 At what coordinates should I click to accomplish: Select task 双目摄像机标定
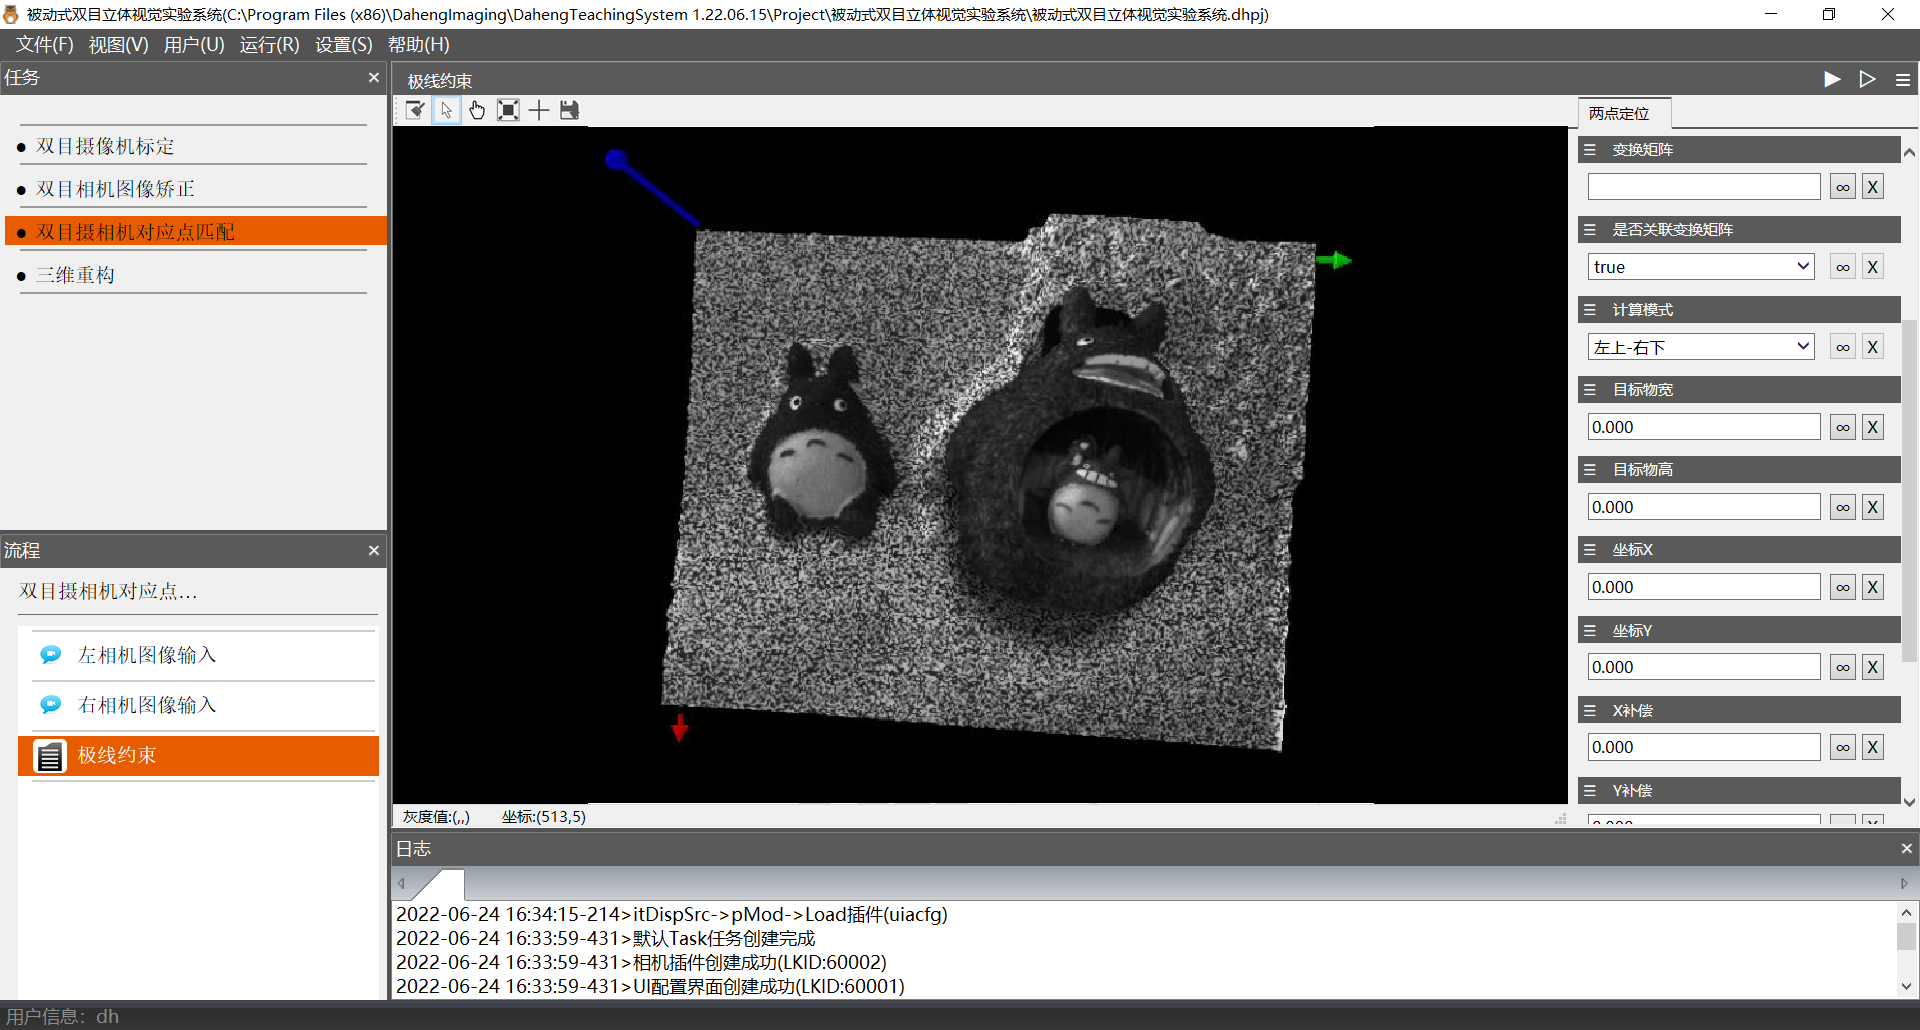pyautogui.click(x=105, y=147)
